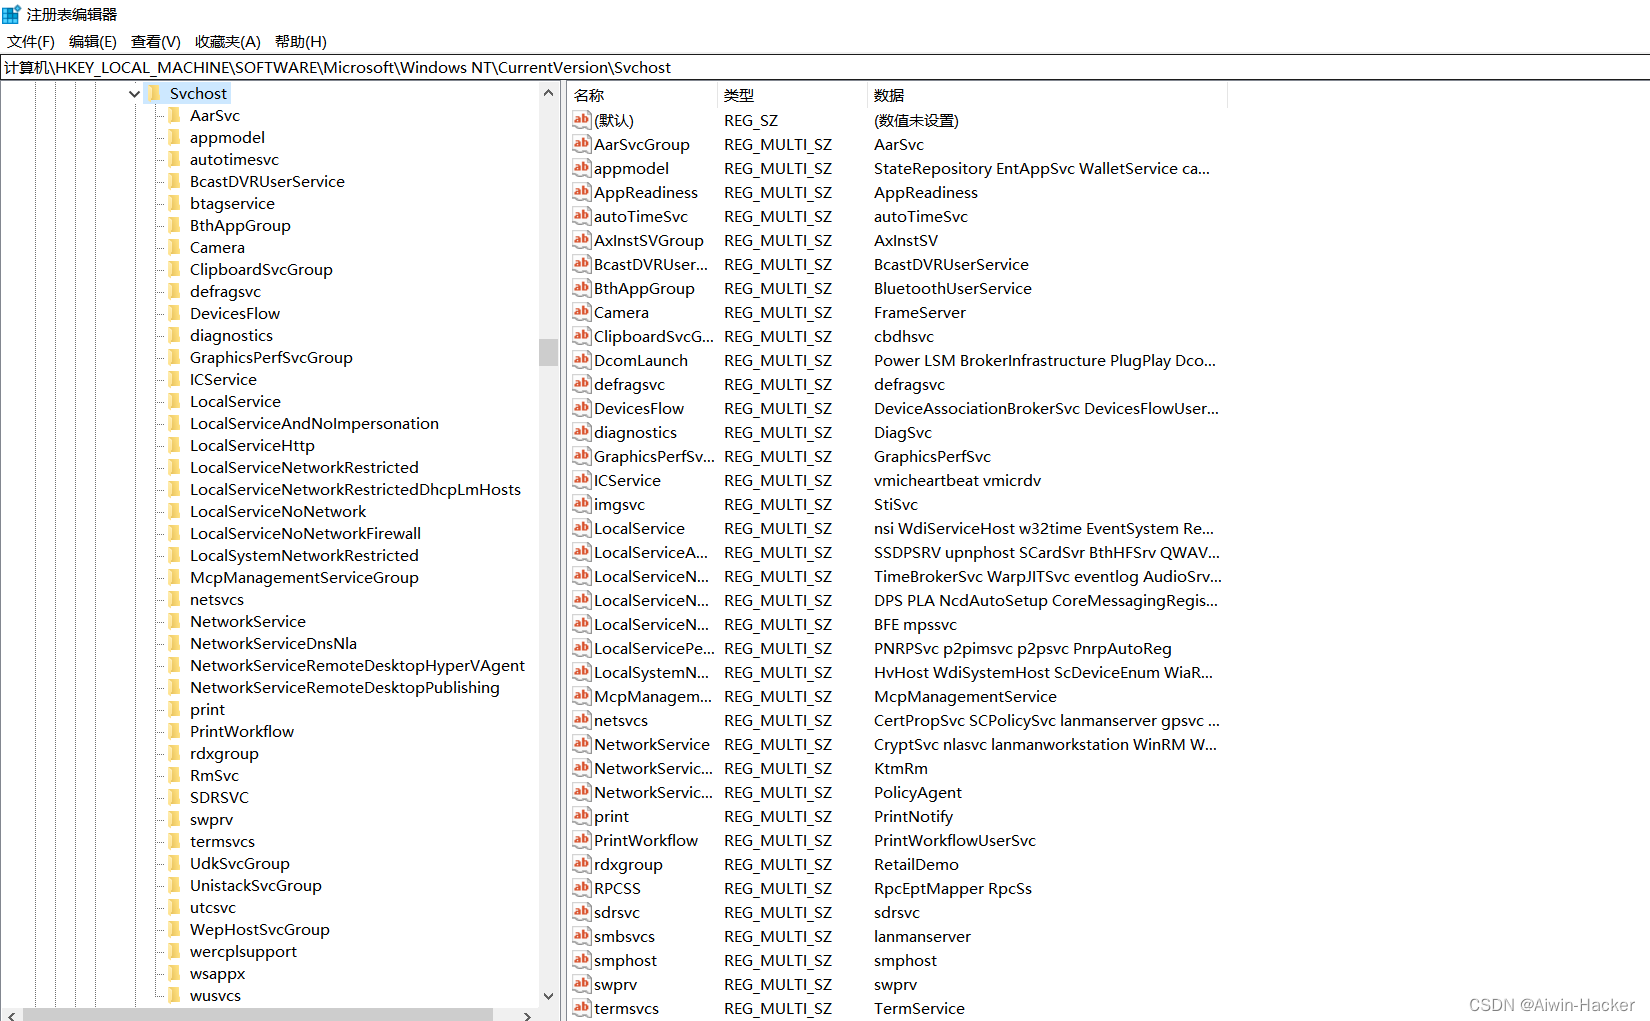Click the 数据 column header
This screenshot has width=1650, height=1021.
click(x=1047, y=95)
